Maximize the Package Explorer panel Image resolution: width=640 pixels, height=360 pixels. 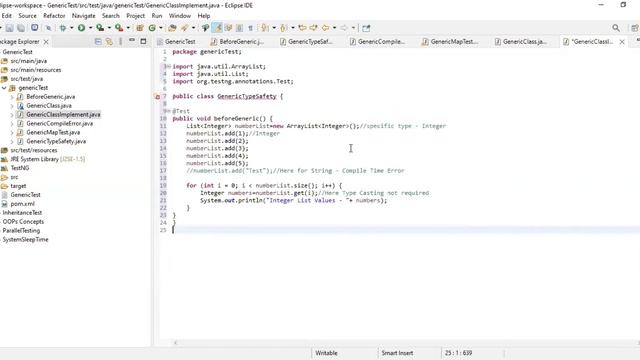[143, 41]
